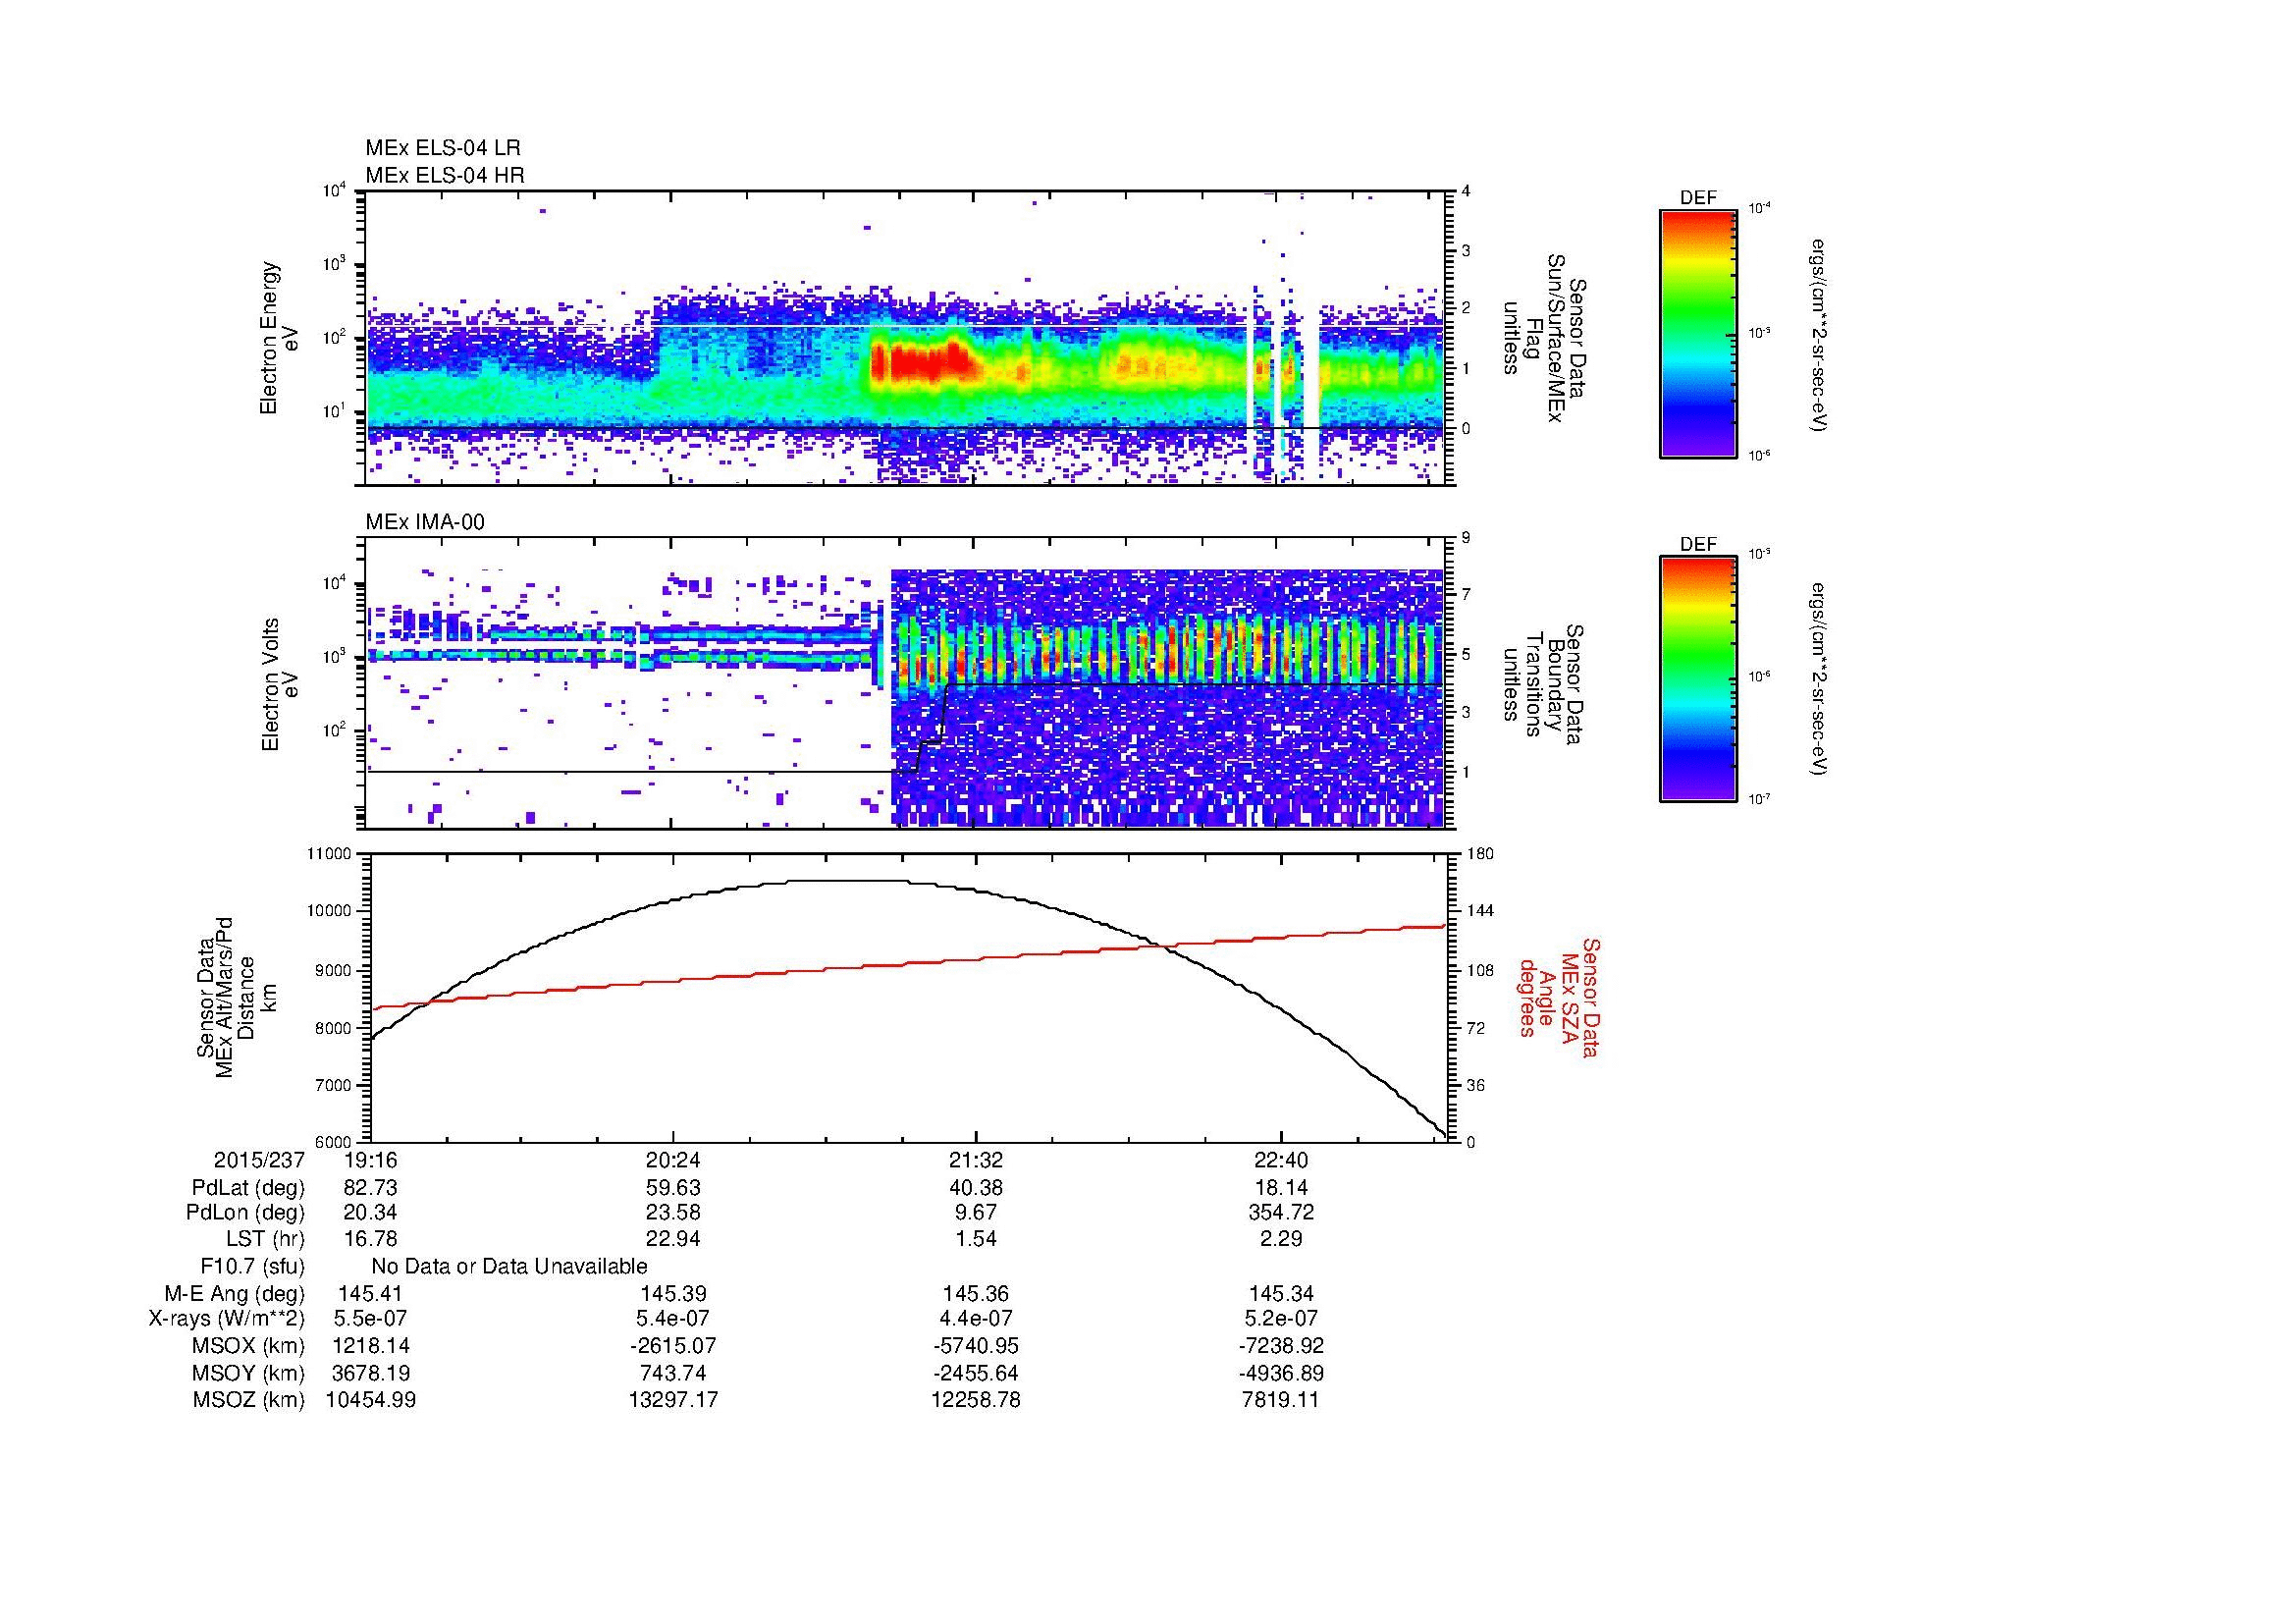Click the 'MEx ELS-04 HR' panel title
Image resolution: width=2296 pixels, height=1623 pixels.
click(444, 175)
